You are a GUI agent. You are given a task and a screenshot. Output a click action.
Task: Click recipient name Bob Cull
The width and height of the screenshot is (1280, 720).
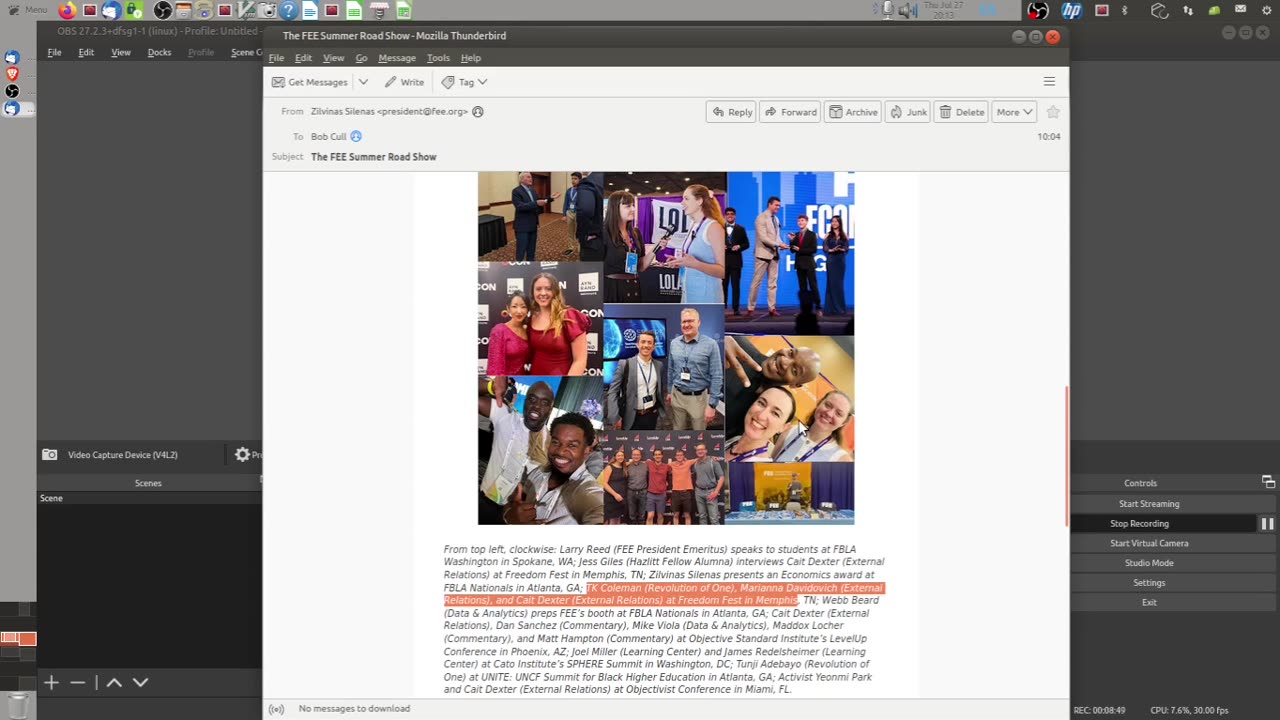coord(328,136)
